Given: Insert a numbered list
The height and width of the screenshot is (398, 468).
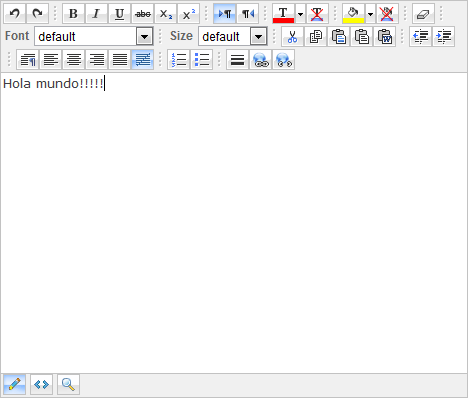Looking at the screenshot, I should (x=179, y=60).
